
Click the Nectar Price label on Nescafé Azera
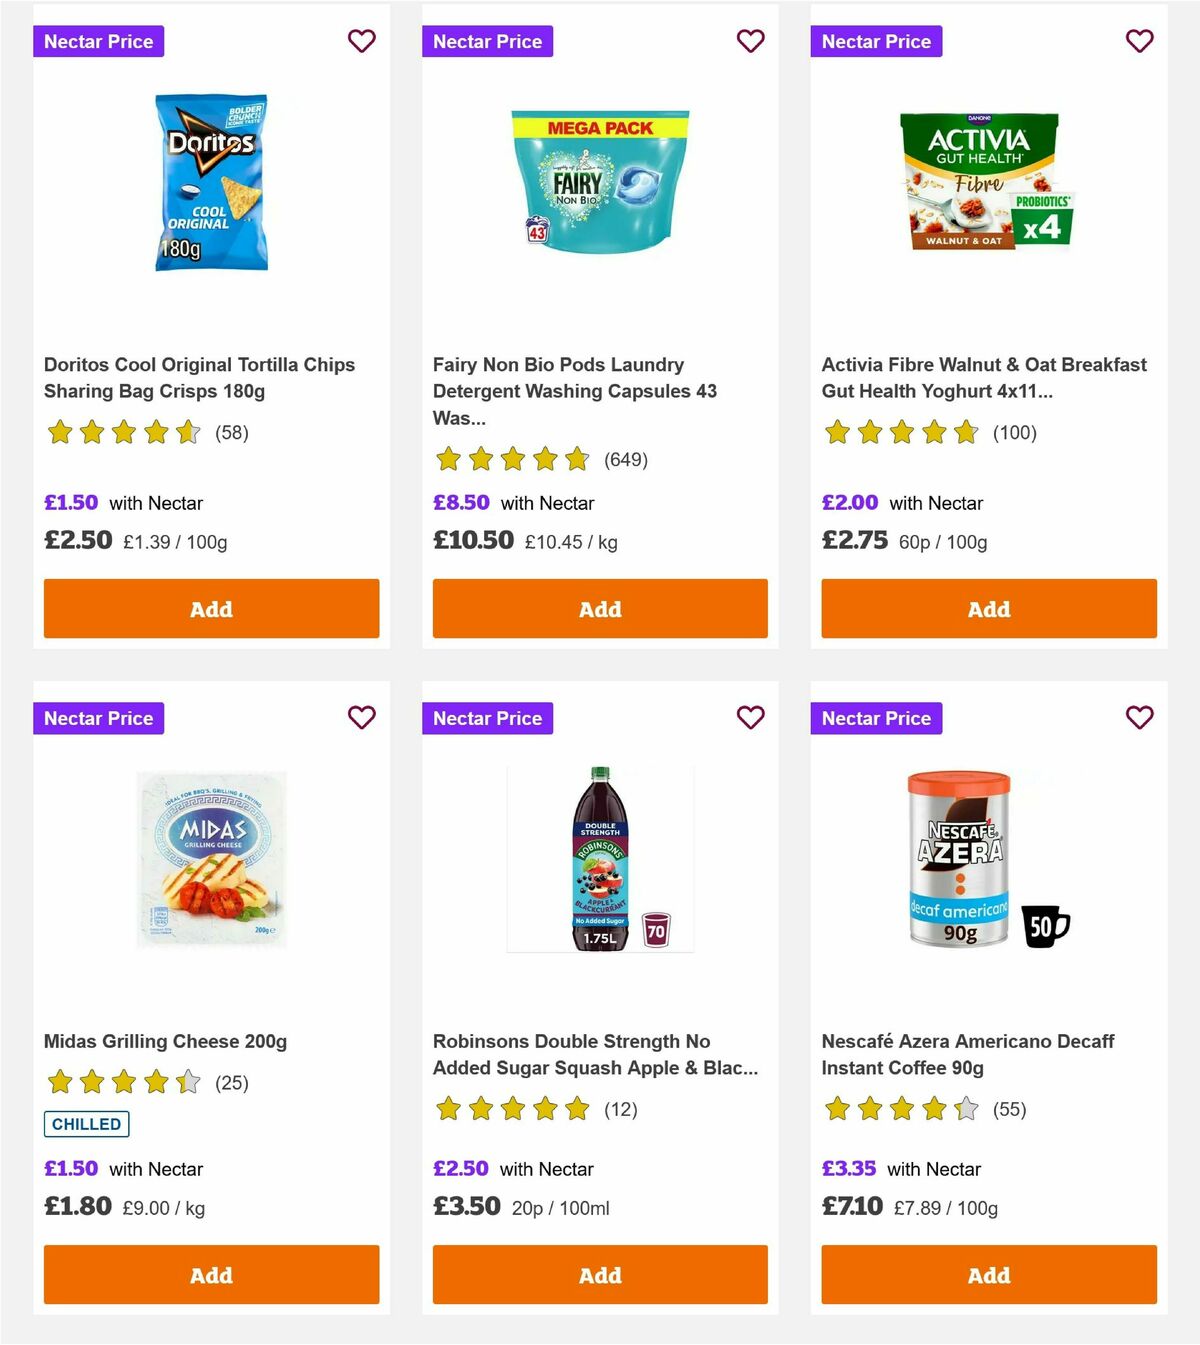(876, 718)
